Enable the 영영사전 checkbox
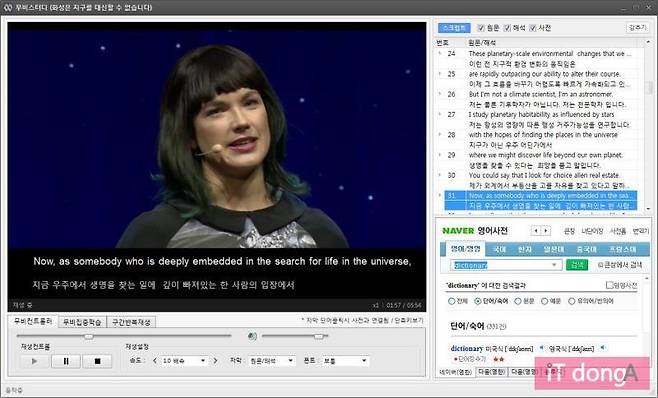Viewport: 658px width, 398px height. click(609, 285)
